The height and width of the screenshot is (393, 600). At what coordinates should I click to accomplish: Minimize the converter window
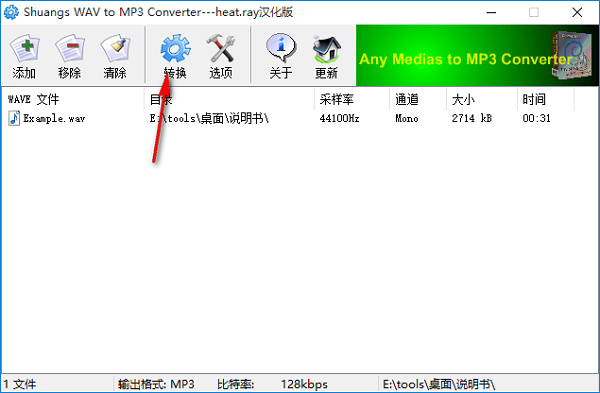(491, 12)
